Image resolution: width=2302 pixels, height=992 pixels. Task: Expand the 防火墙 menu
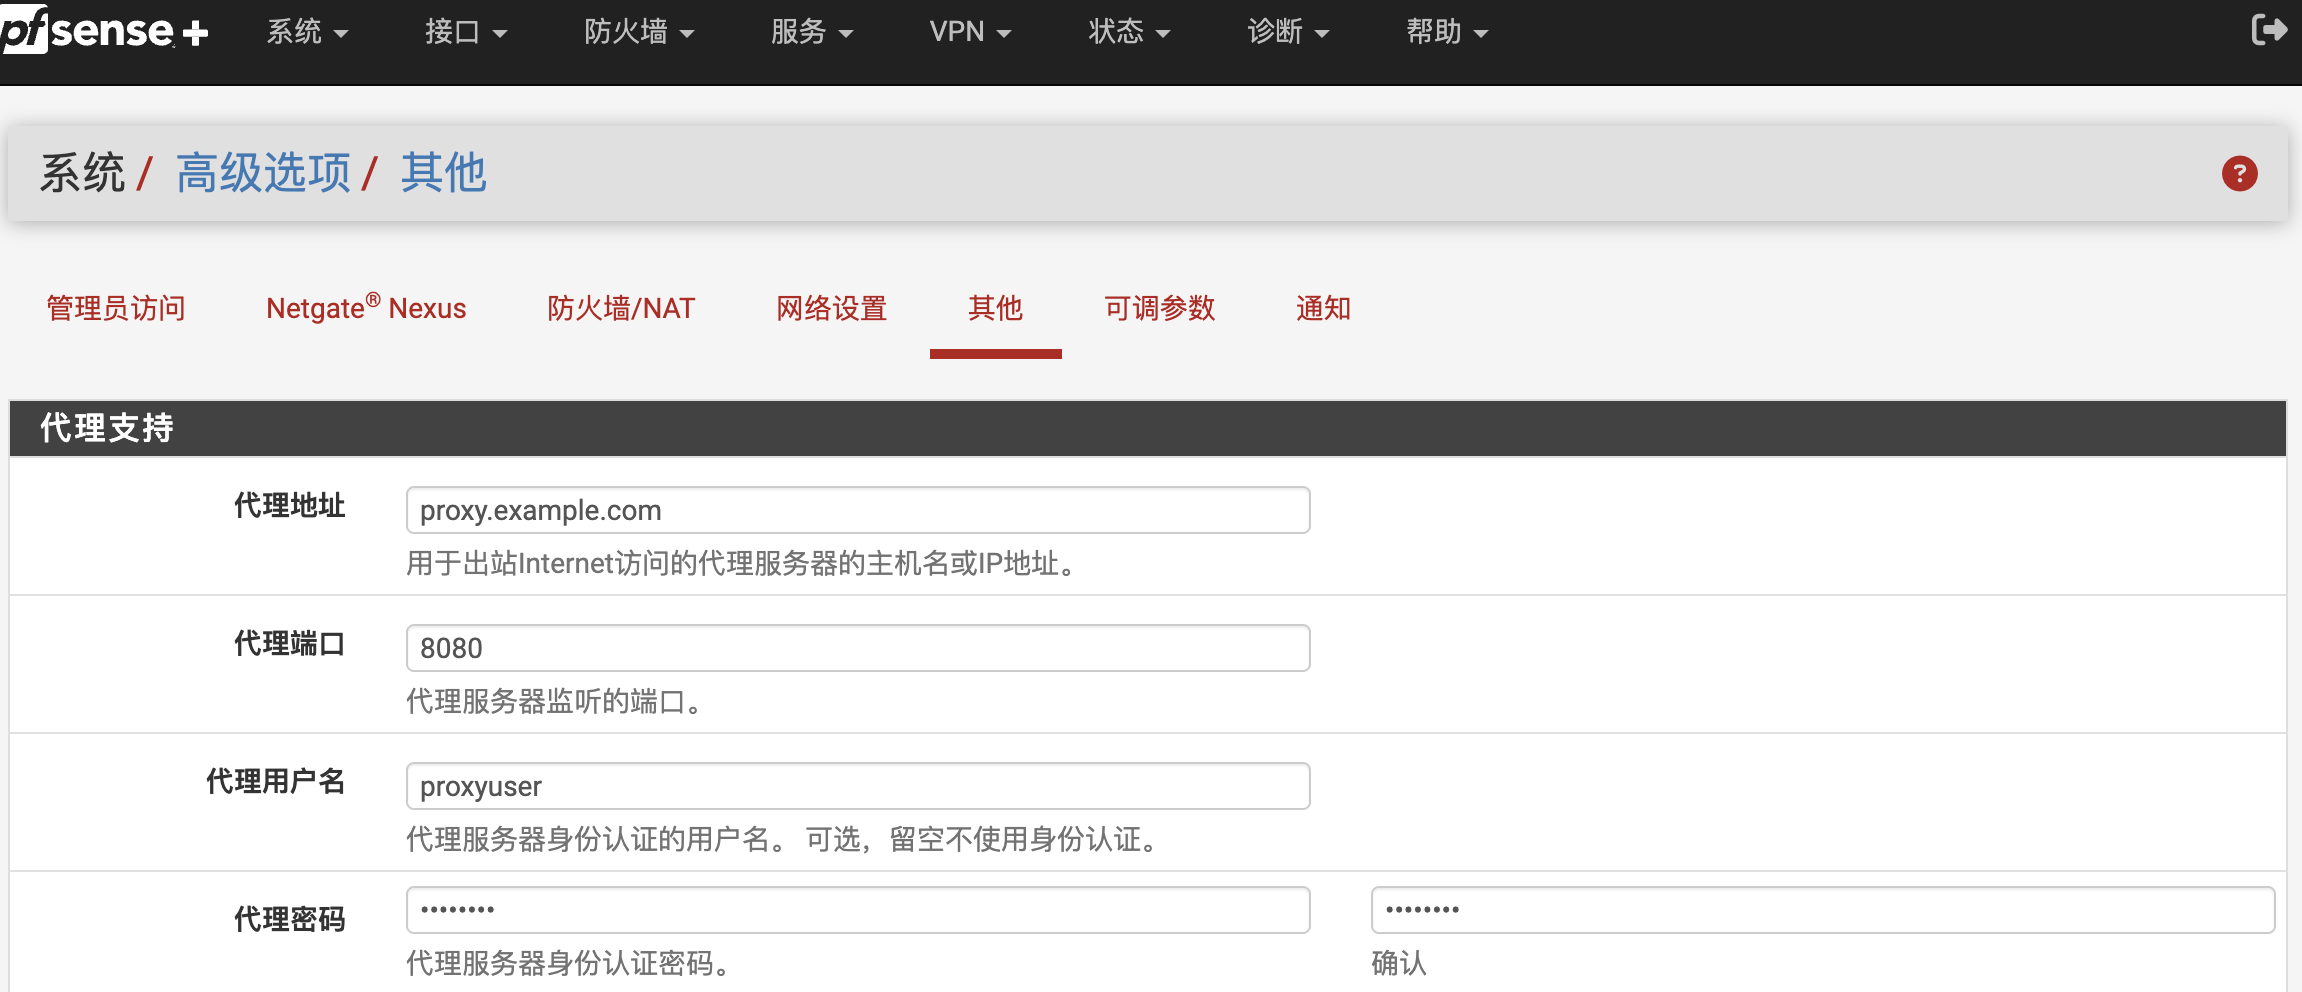(639, 32)
